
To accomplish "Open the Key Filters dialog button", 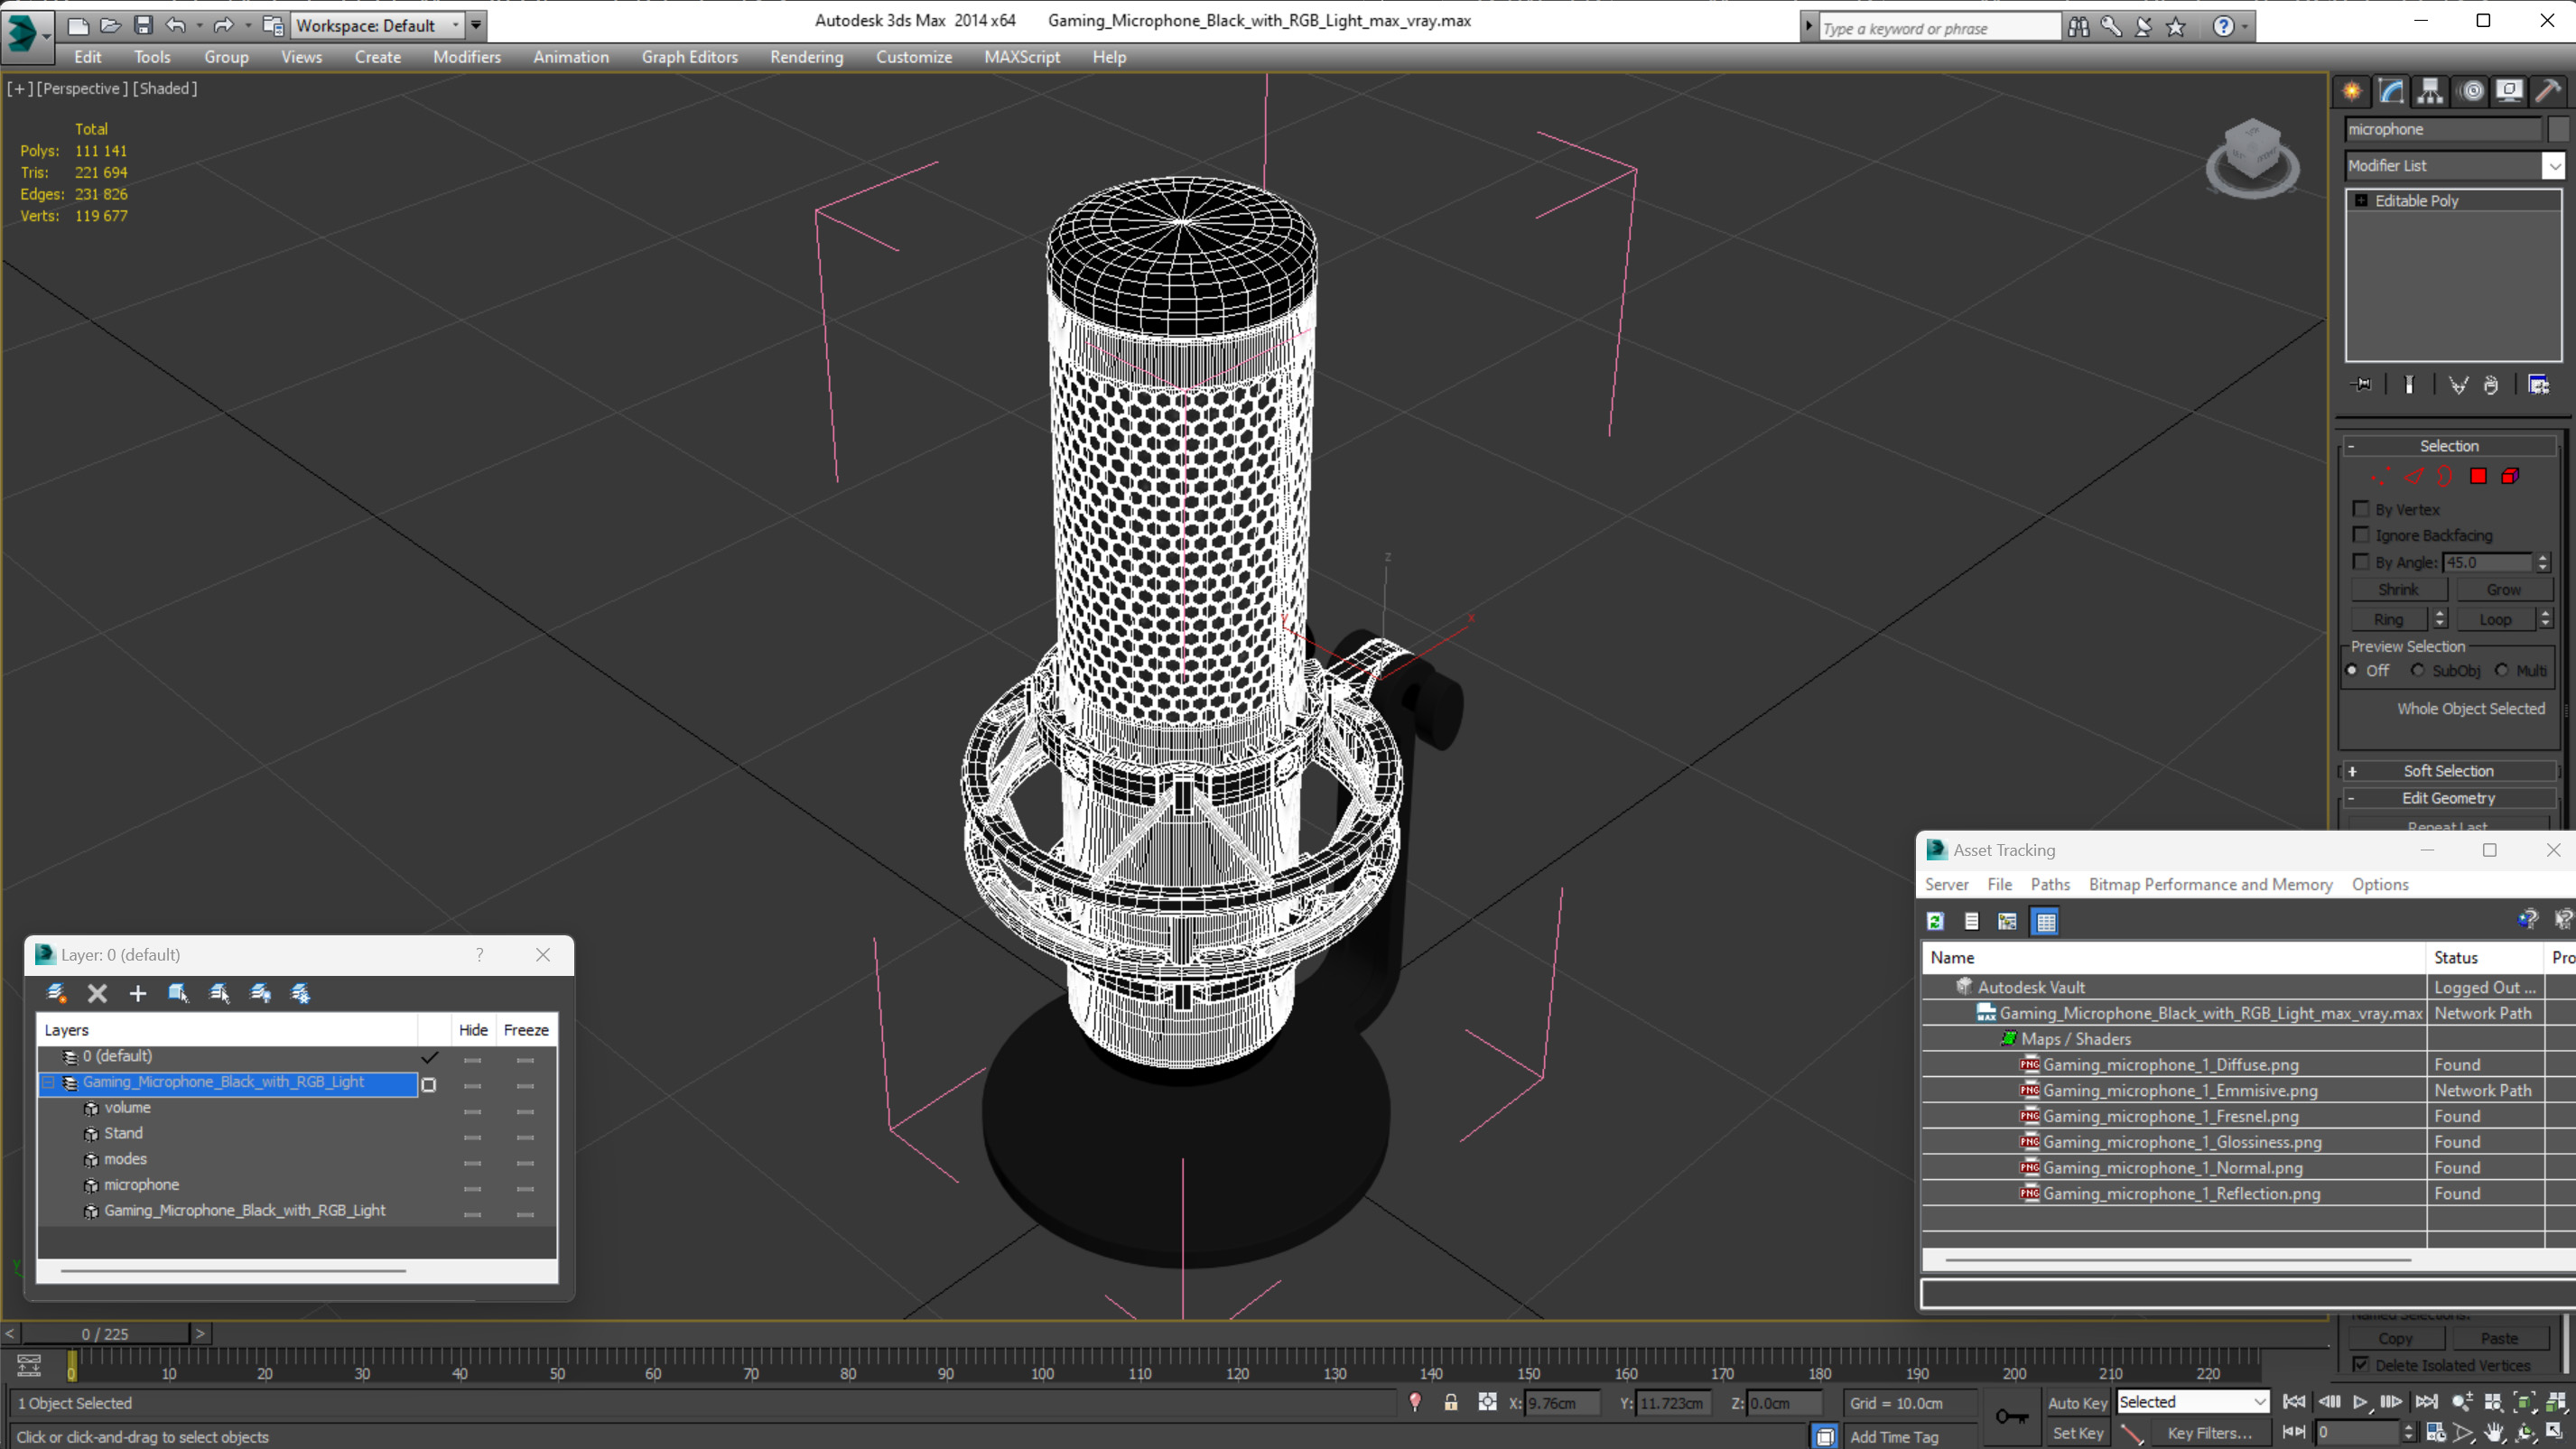I will (2209, 1433).
